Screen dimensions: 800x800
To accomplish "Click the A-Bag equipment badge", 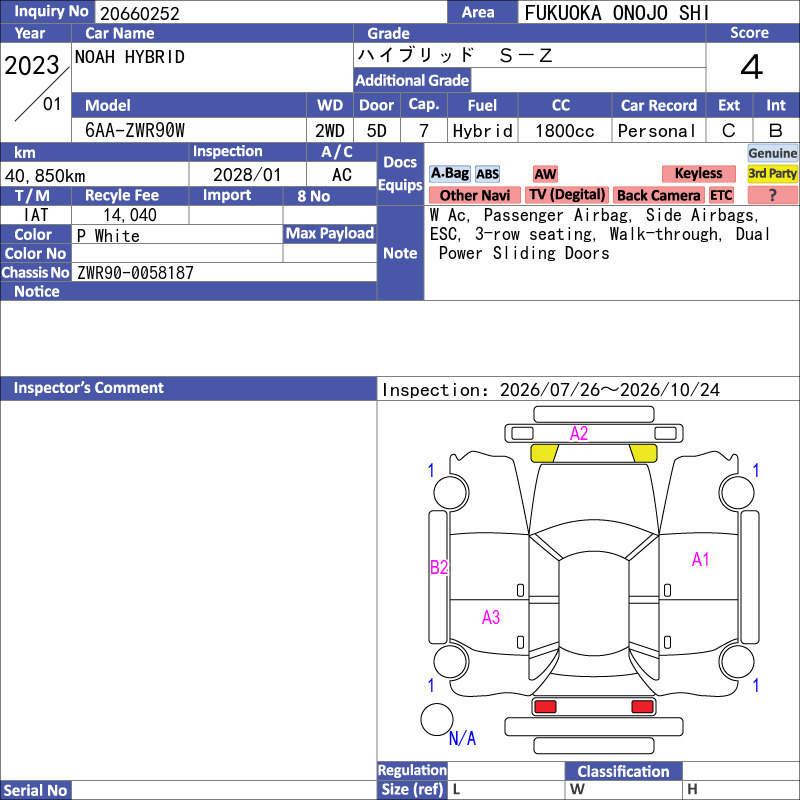I will [449, 174].
